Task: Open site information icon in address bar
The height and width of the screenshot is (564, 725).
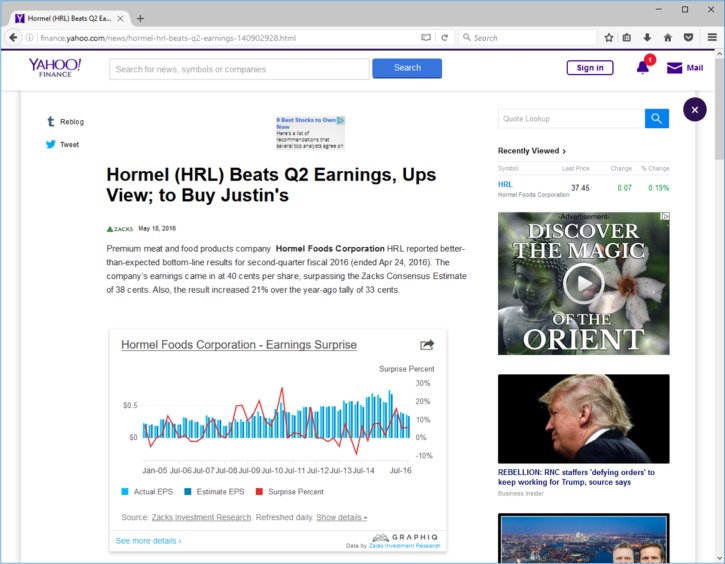Action: (x=30, y=38)
